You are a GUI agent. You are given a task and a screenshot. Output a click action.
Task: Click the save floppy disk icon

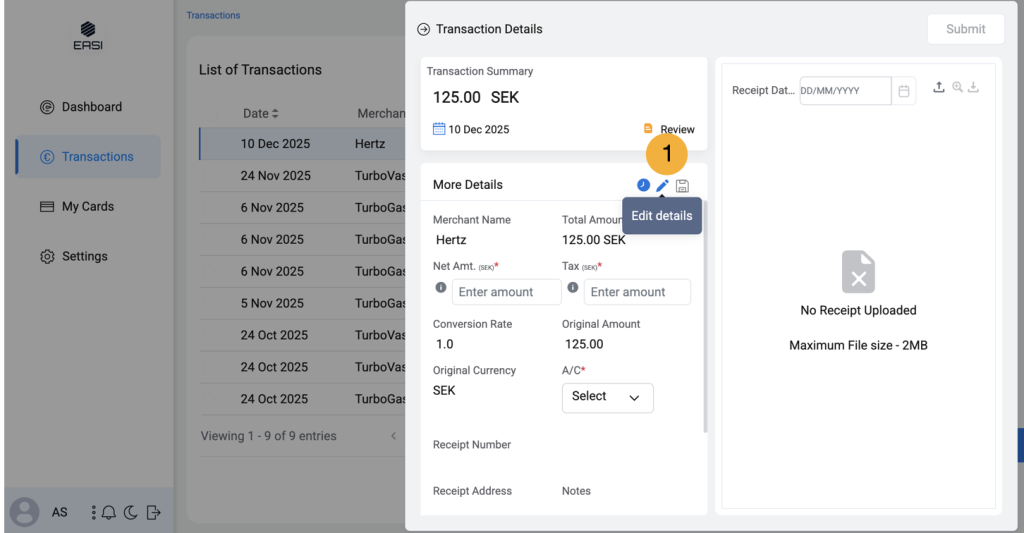pos(682,186)
